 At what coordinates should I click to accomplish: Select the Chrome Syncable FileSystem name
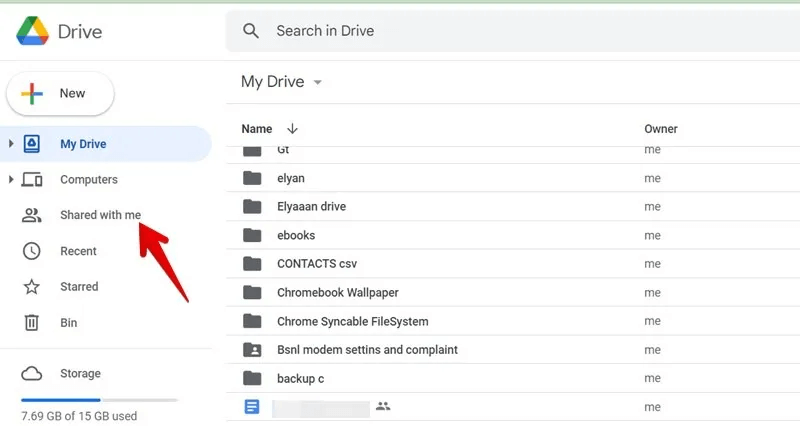(x=353, y=321)
